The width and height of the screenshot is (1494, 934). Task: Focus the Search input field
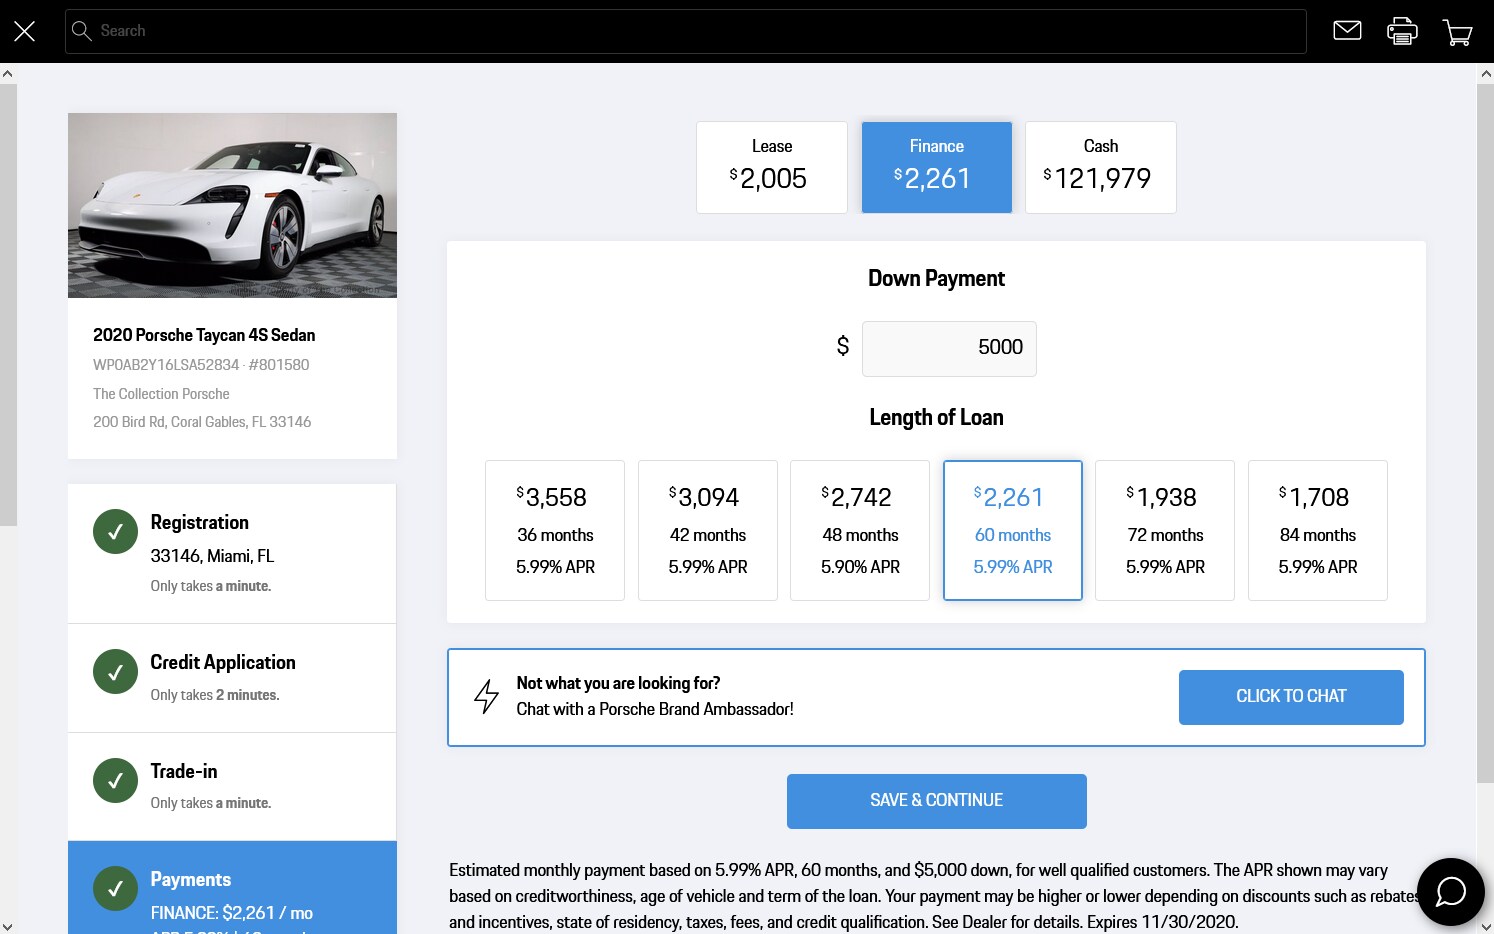point(685,31)
